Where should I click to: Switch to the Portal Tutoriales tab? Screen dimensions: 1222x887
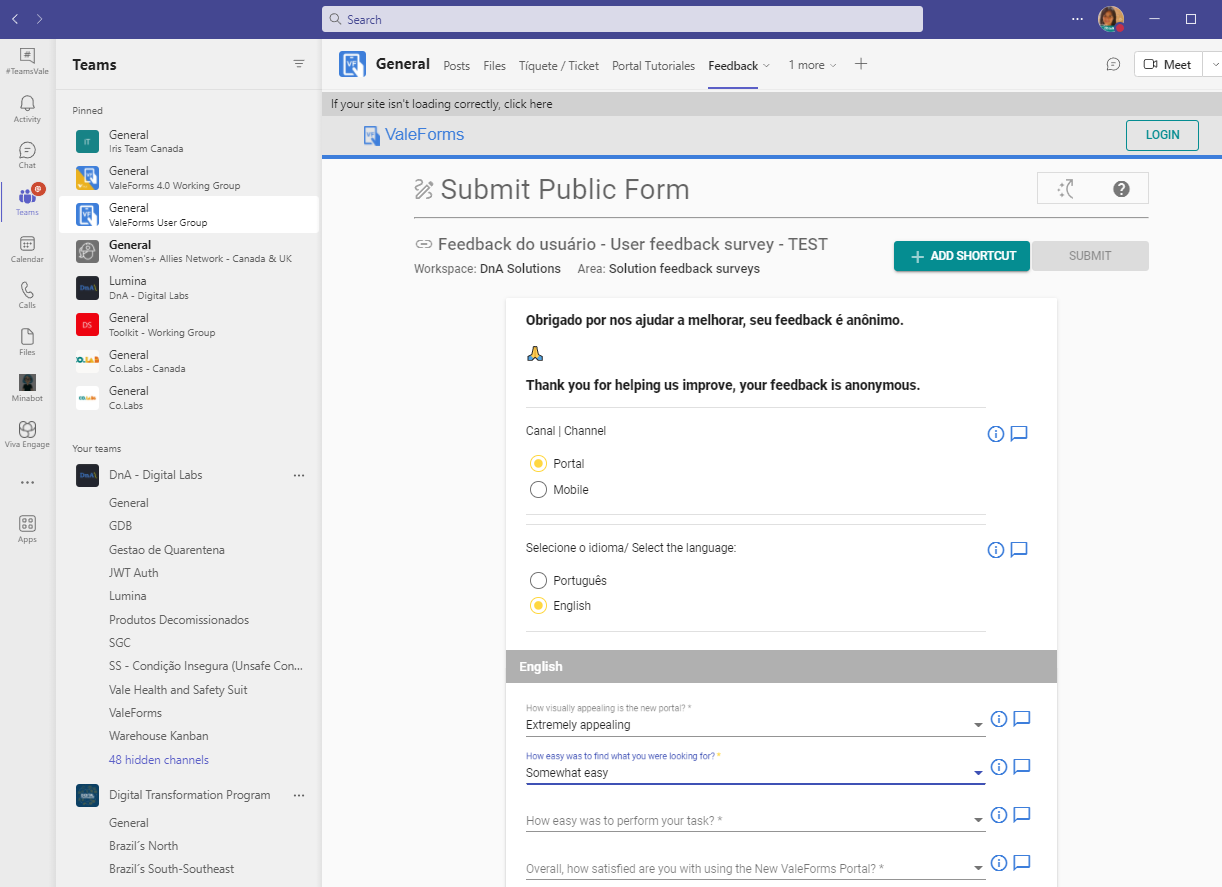pyautogui.click(x=653, y=66)
